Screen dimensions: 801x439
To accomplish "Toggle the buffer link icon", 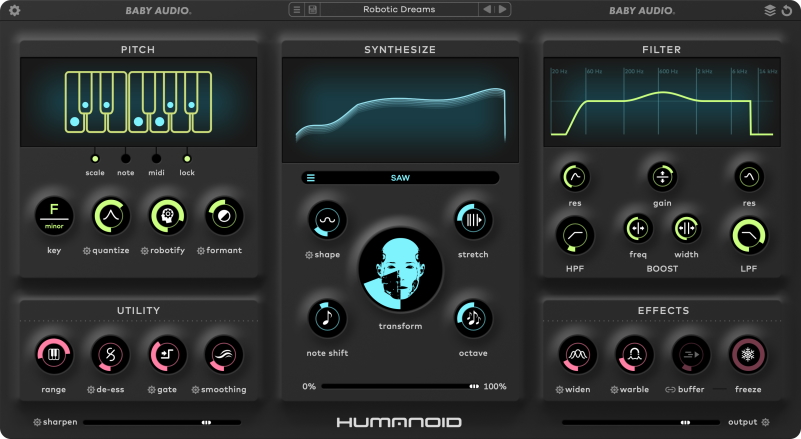I will coord(670,390).
